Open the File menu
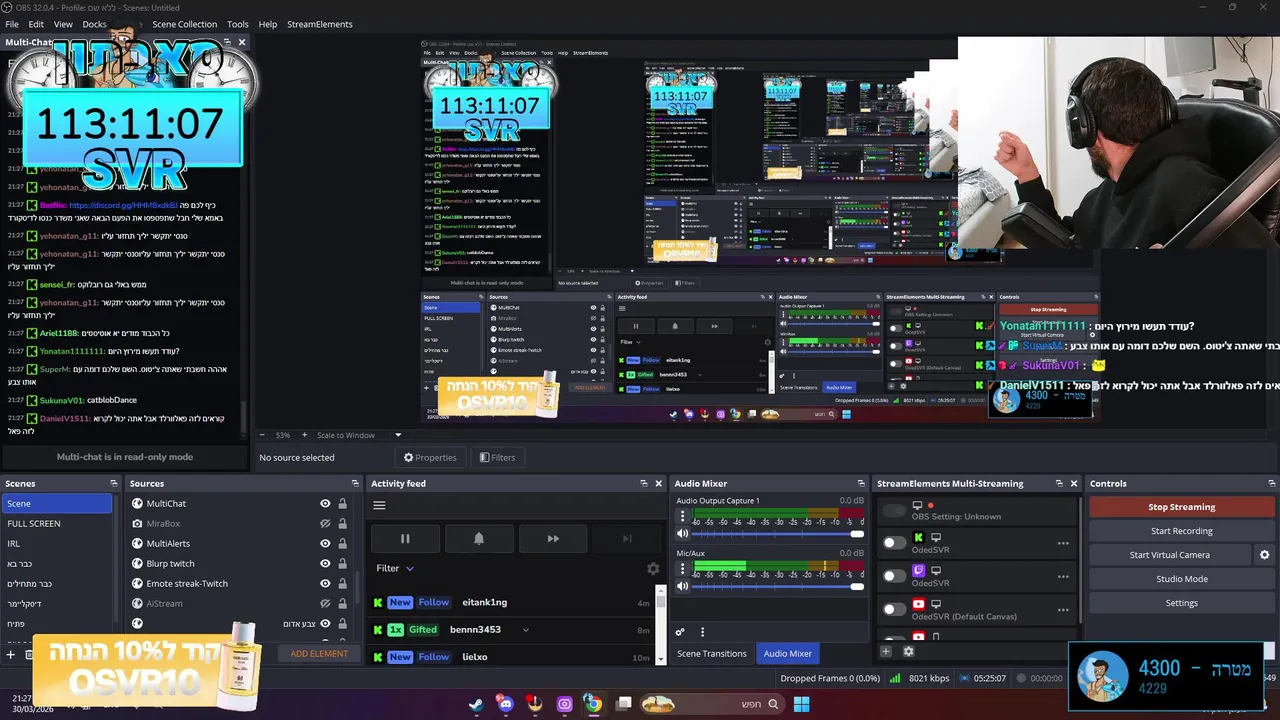Viewport: 1280px width, 720px height. pyautogui.click(x=12, y=24)
